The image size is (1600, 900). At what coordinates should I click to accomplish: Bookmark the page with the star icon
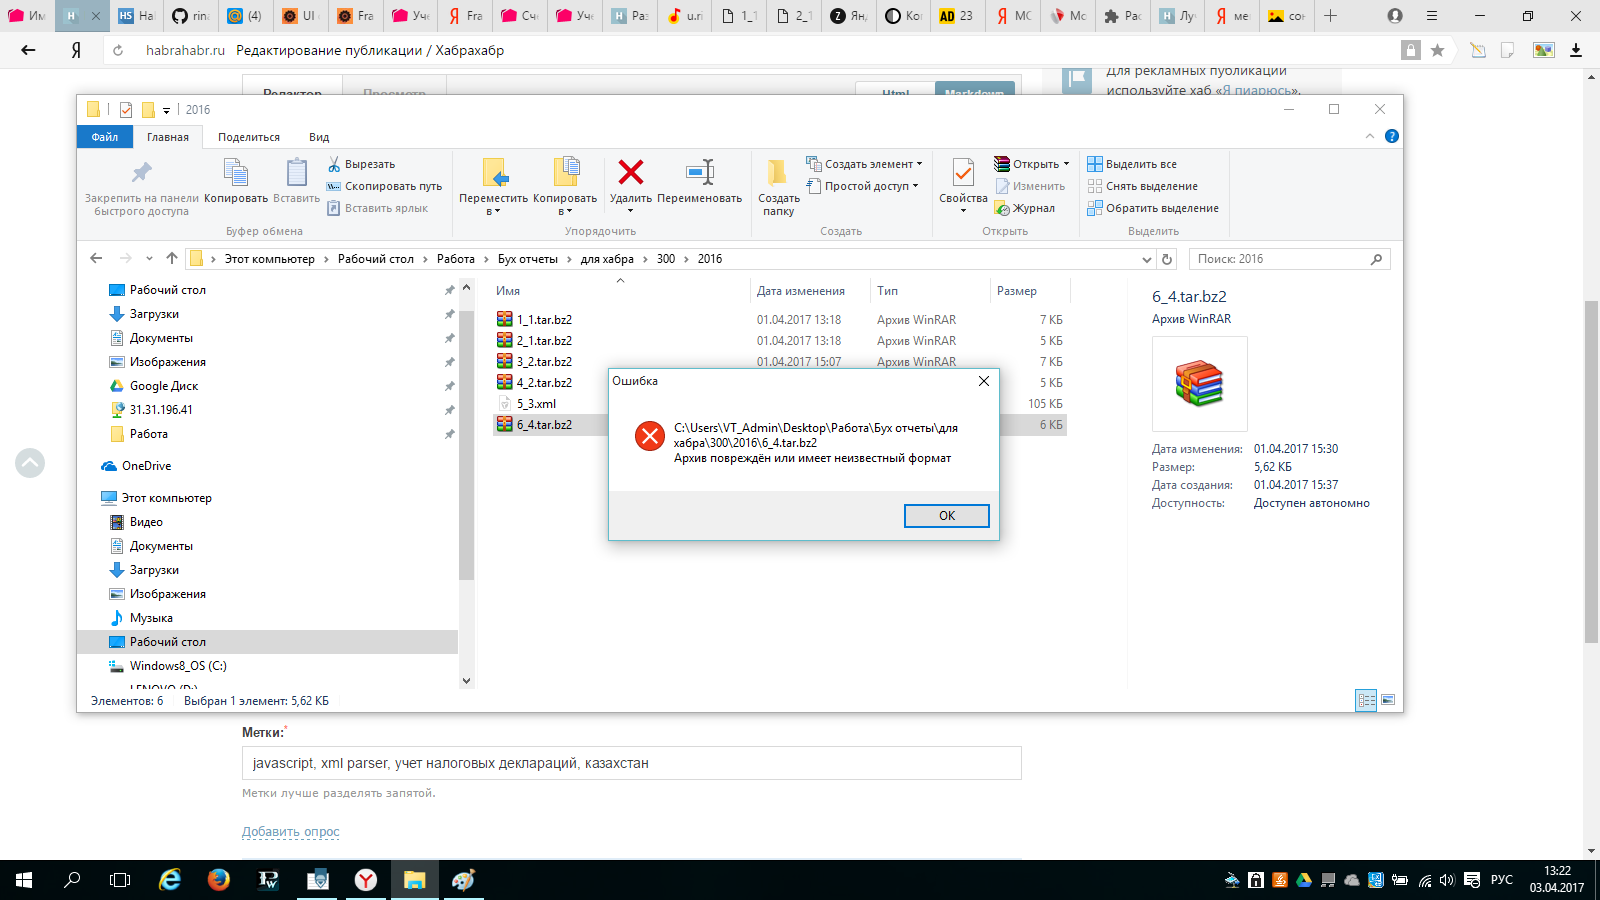point(1437,50)
